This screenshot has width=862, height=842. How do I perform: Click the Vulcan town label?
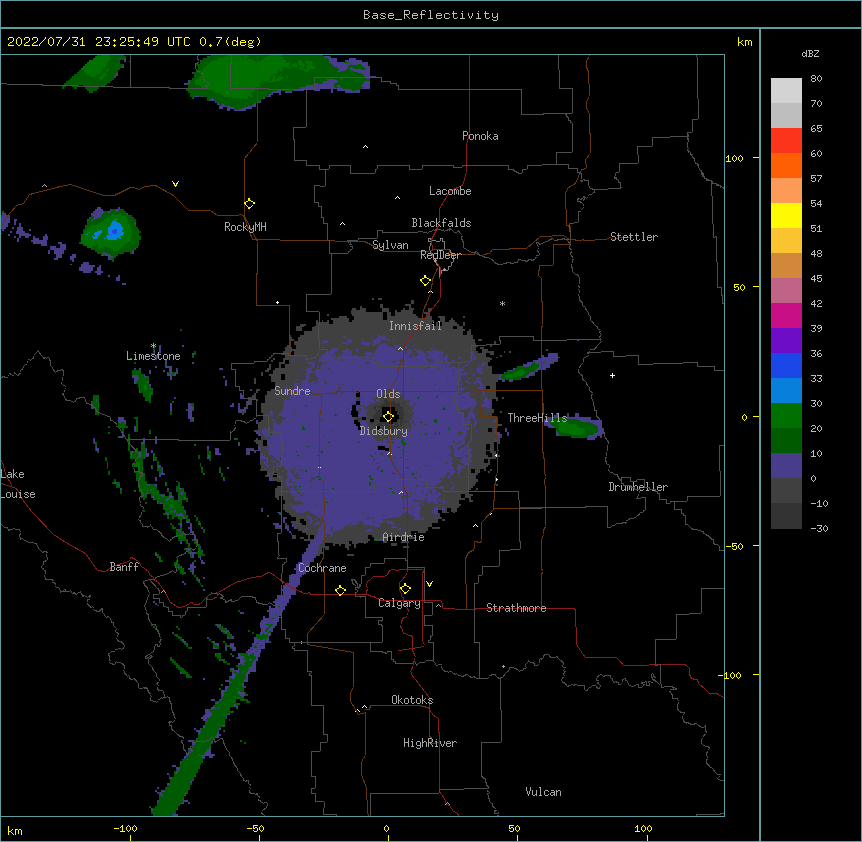(x=543, y=792)
